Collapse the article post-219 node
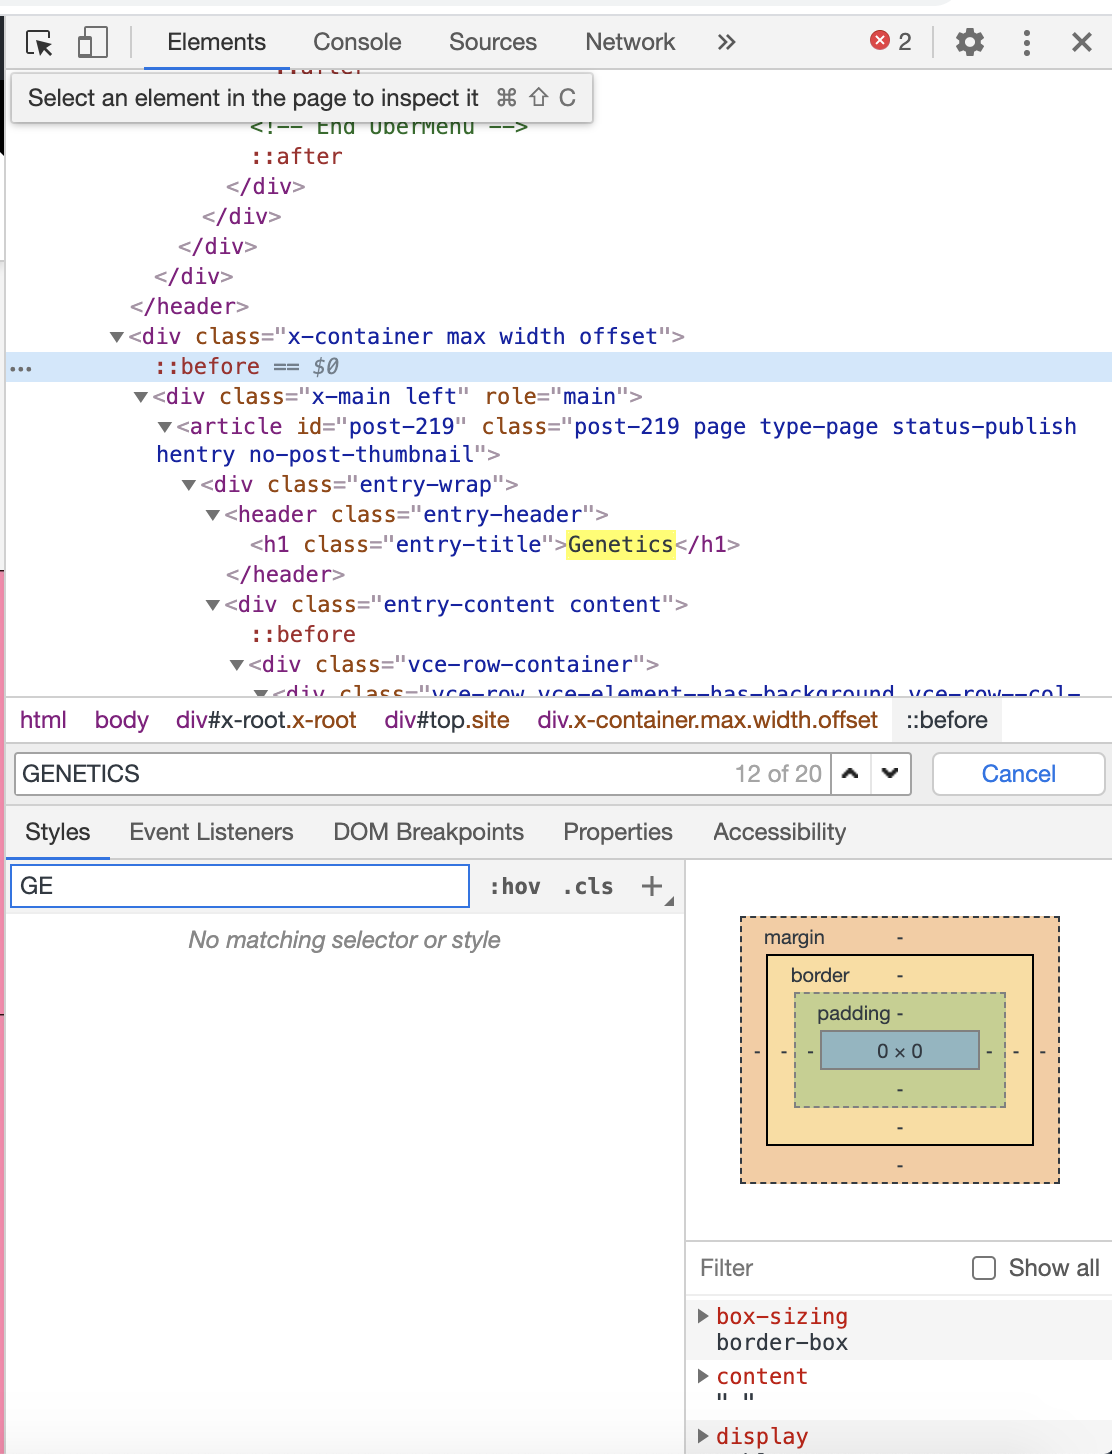This screenshot has height=1454, width=1112. pos(165,427)
